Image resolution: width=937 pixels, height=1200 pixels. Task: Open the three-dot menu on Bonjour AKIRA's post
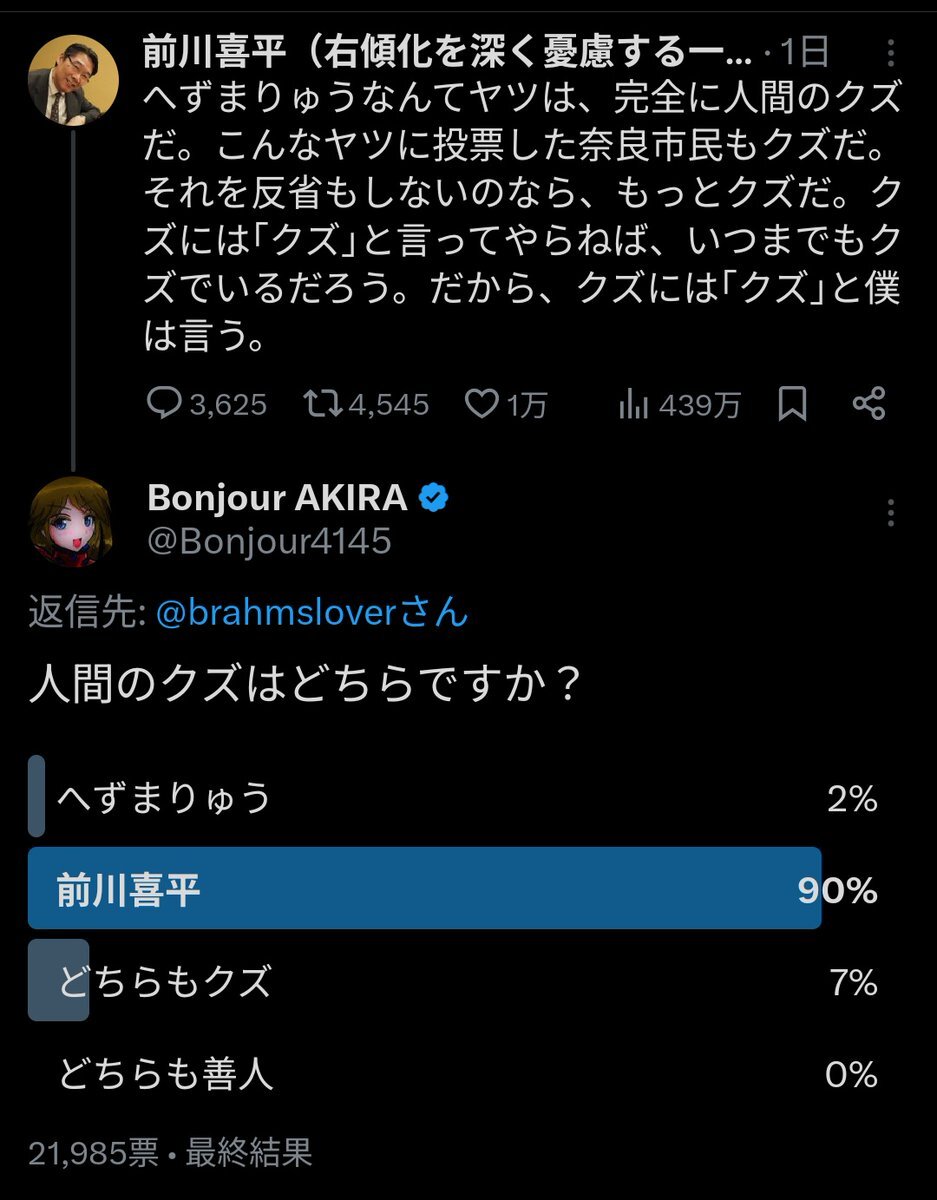point(891,514)
